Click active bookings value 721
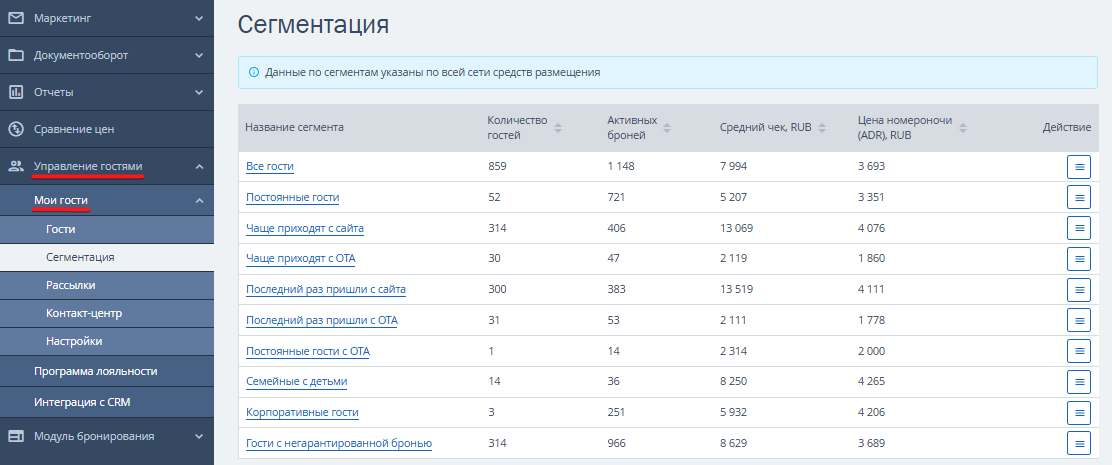The image size is (1112, 465). tap(616, 197)
